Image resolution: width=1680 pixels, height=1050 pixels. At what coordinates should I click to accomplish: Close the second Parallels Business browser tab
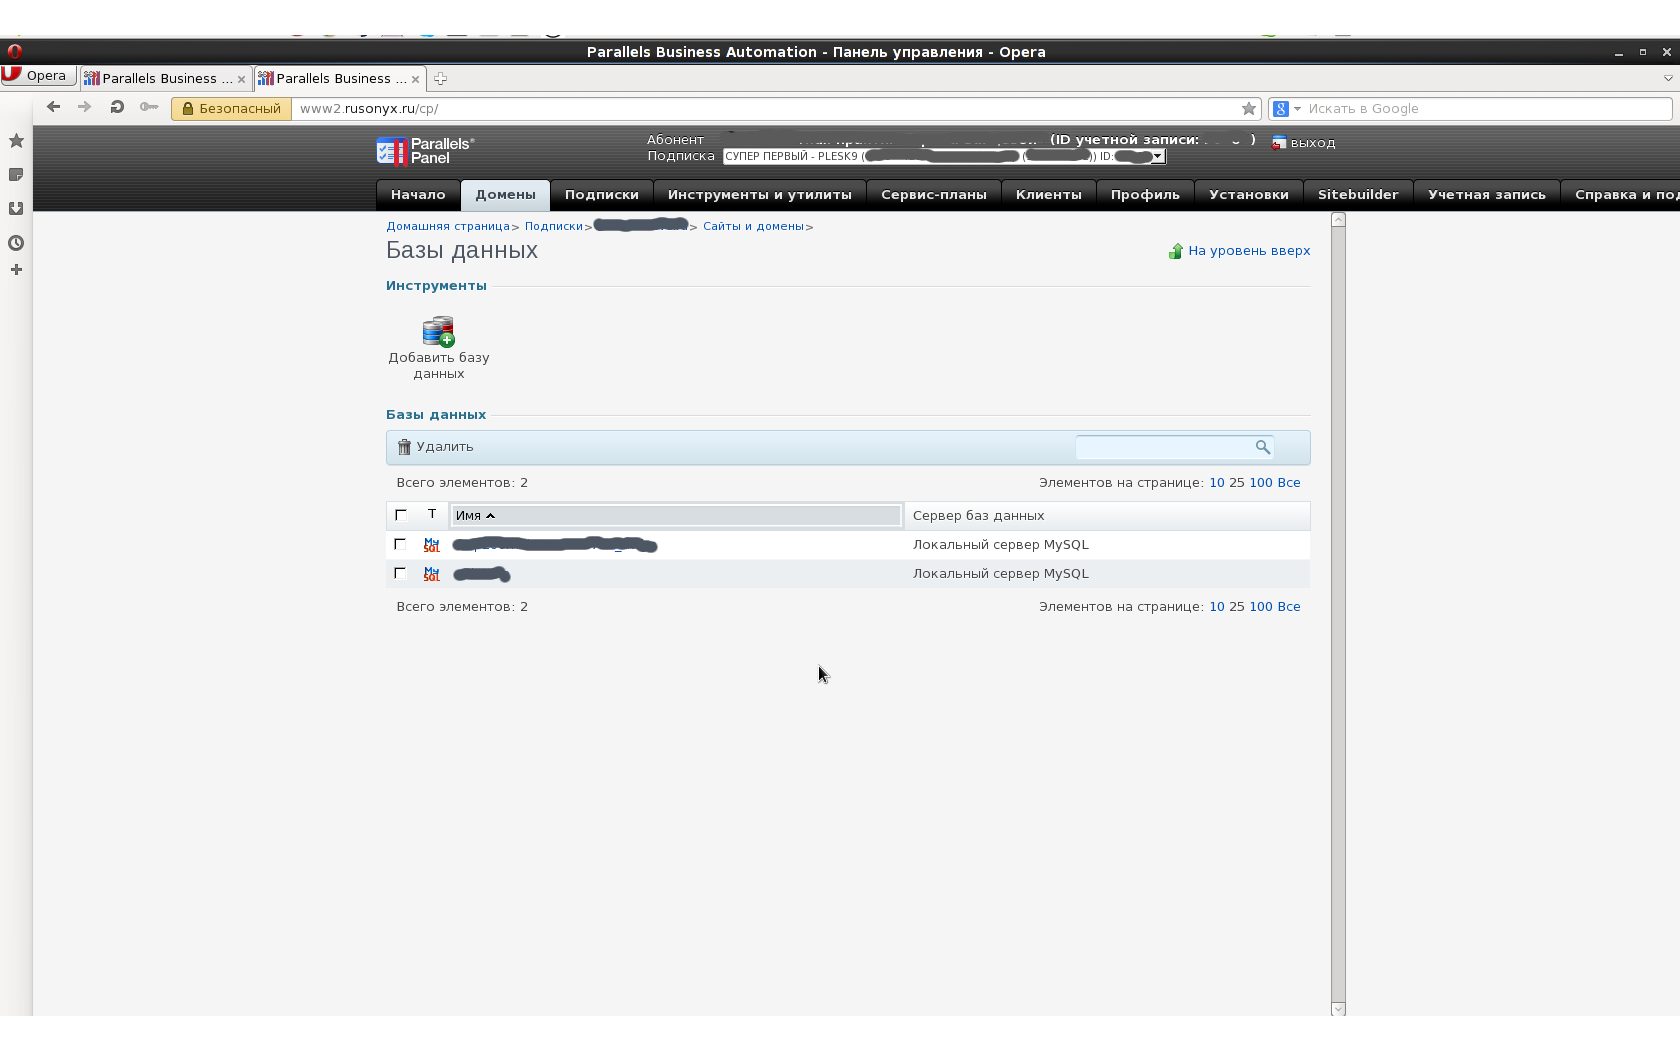tap(415, 79)
